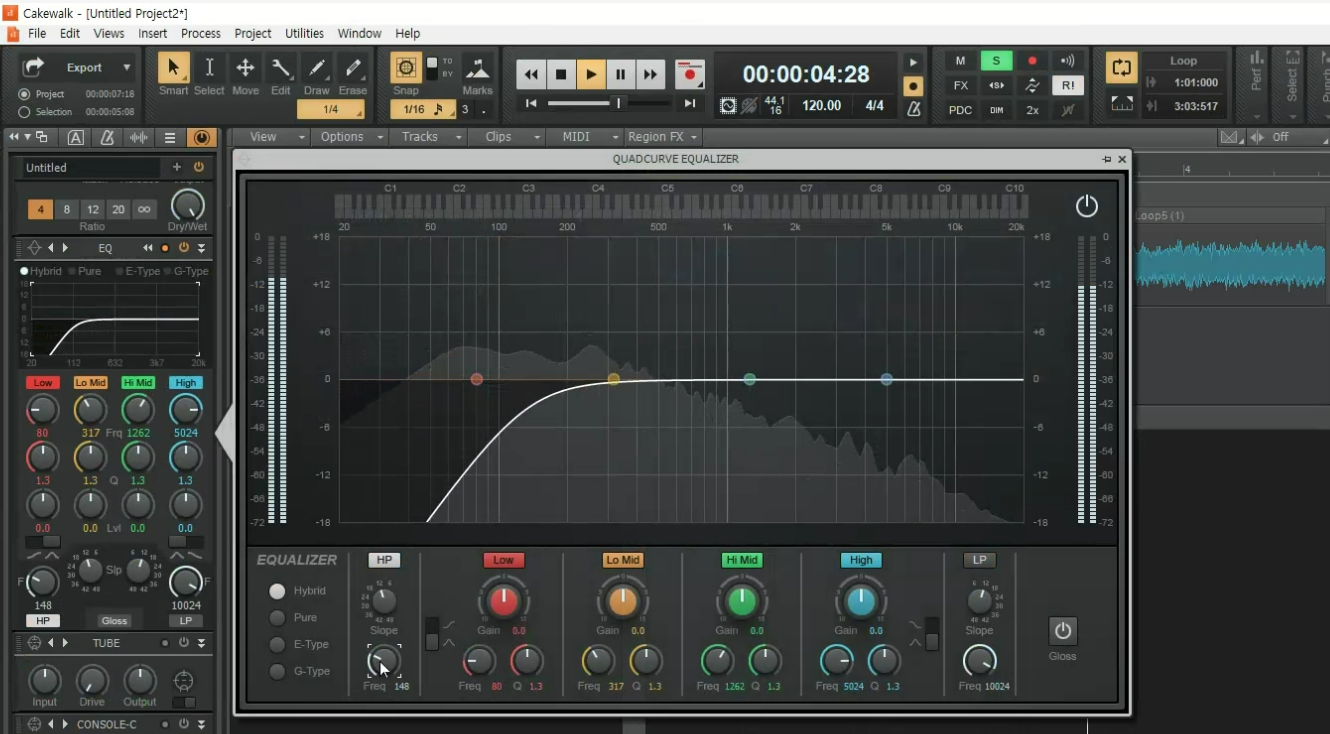Toggle the Loop on/off button
Screen dimensions: 1330x734
1121,68
